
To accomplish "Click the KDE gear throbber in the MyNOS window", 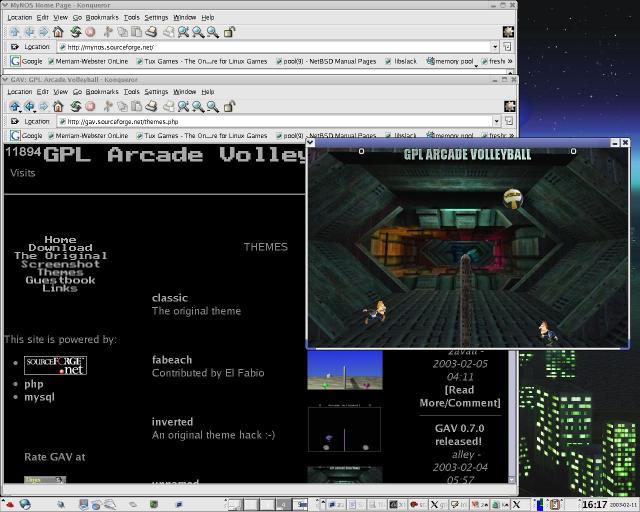I will pyautogui.click(x=509, y=32).
